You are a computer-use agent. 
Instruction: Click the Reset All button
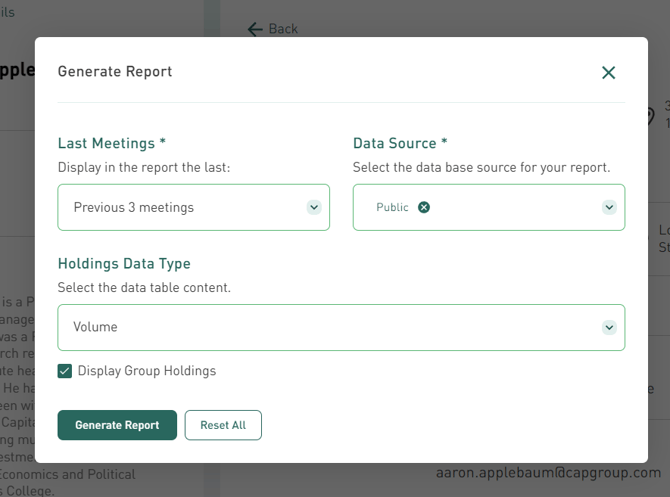pyautogui.click(x=223, y=425)
